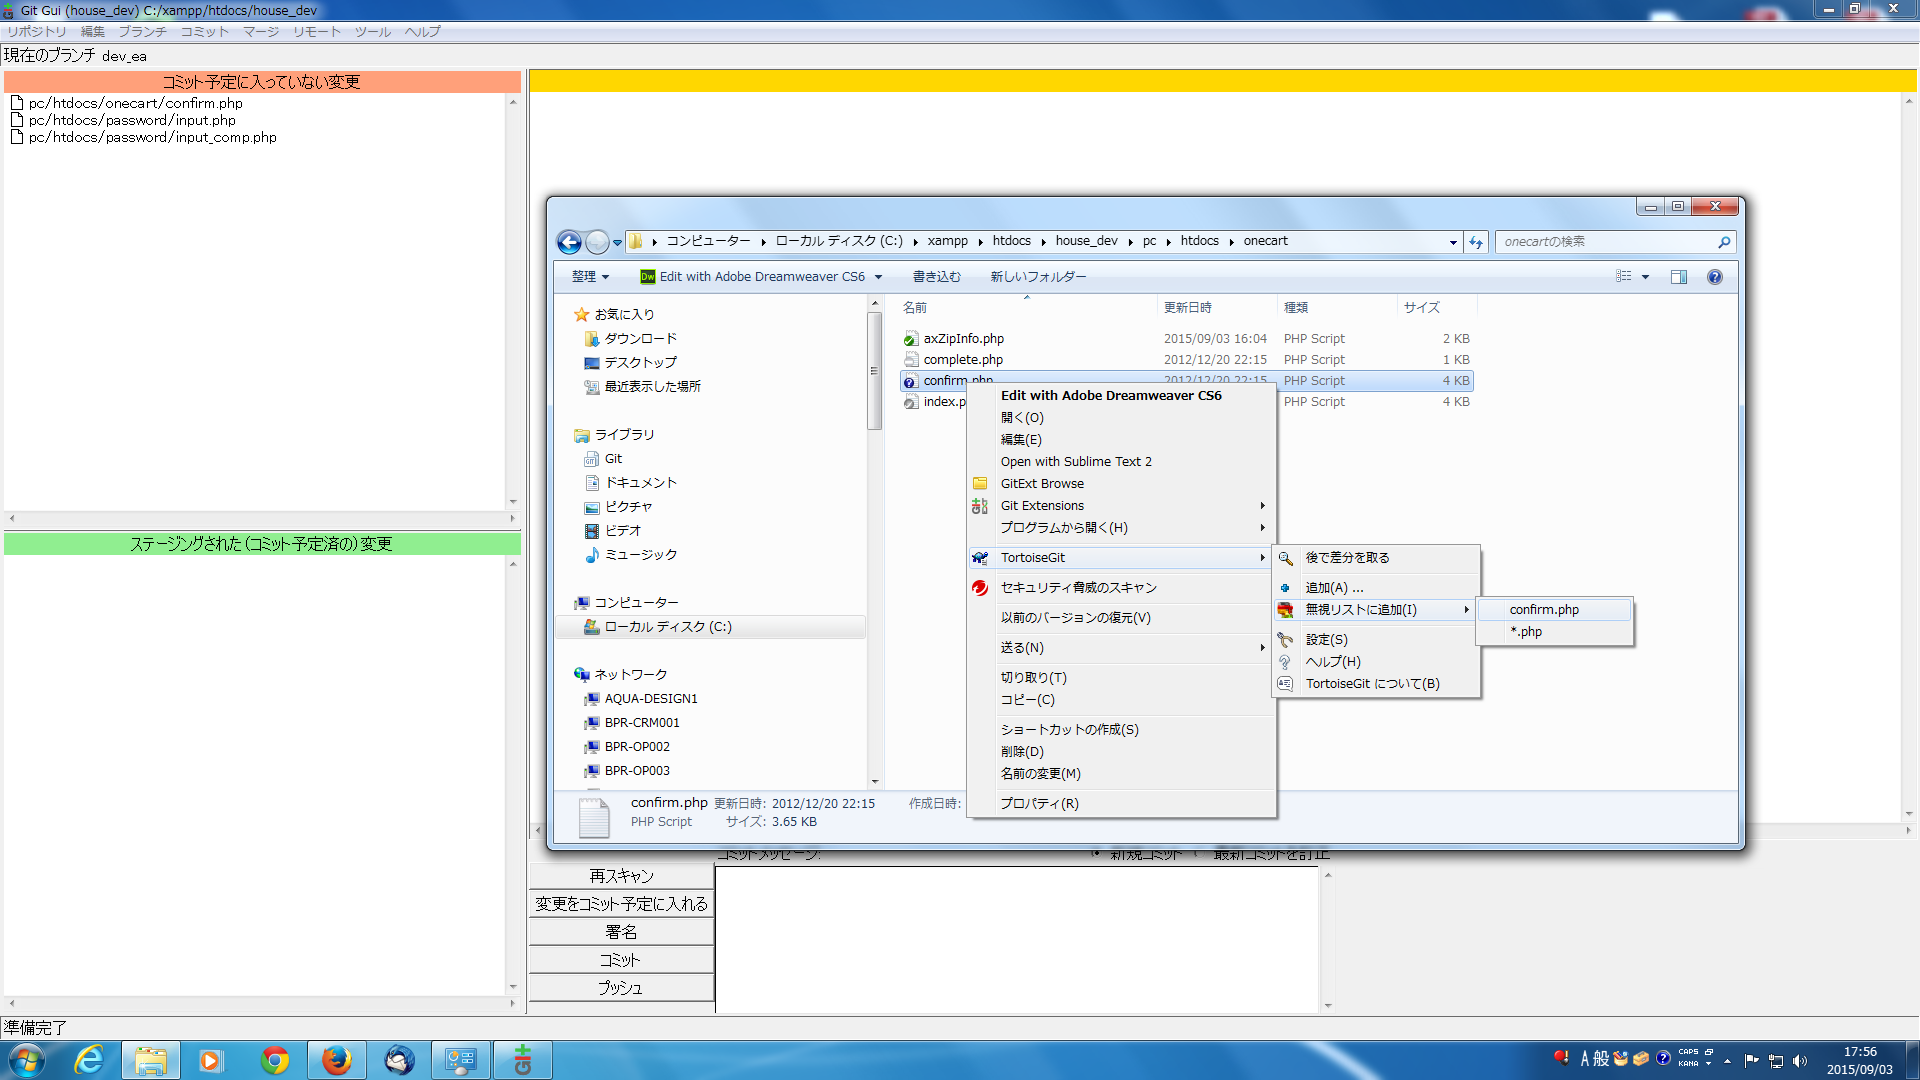
Task: Choose confirm.php in the ignore list submenu
Action: click(1544, 610)
